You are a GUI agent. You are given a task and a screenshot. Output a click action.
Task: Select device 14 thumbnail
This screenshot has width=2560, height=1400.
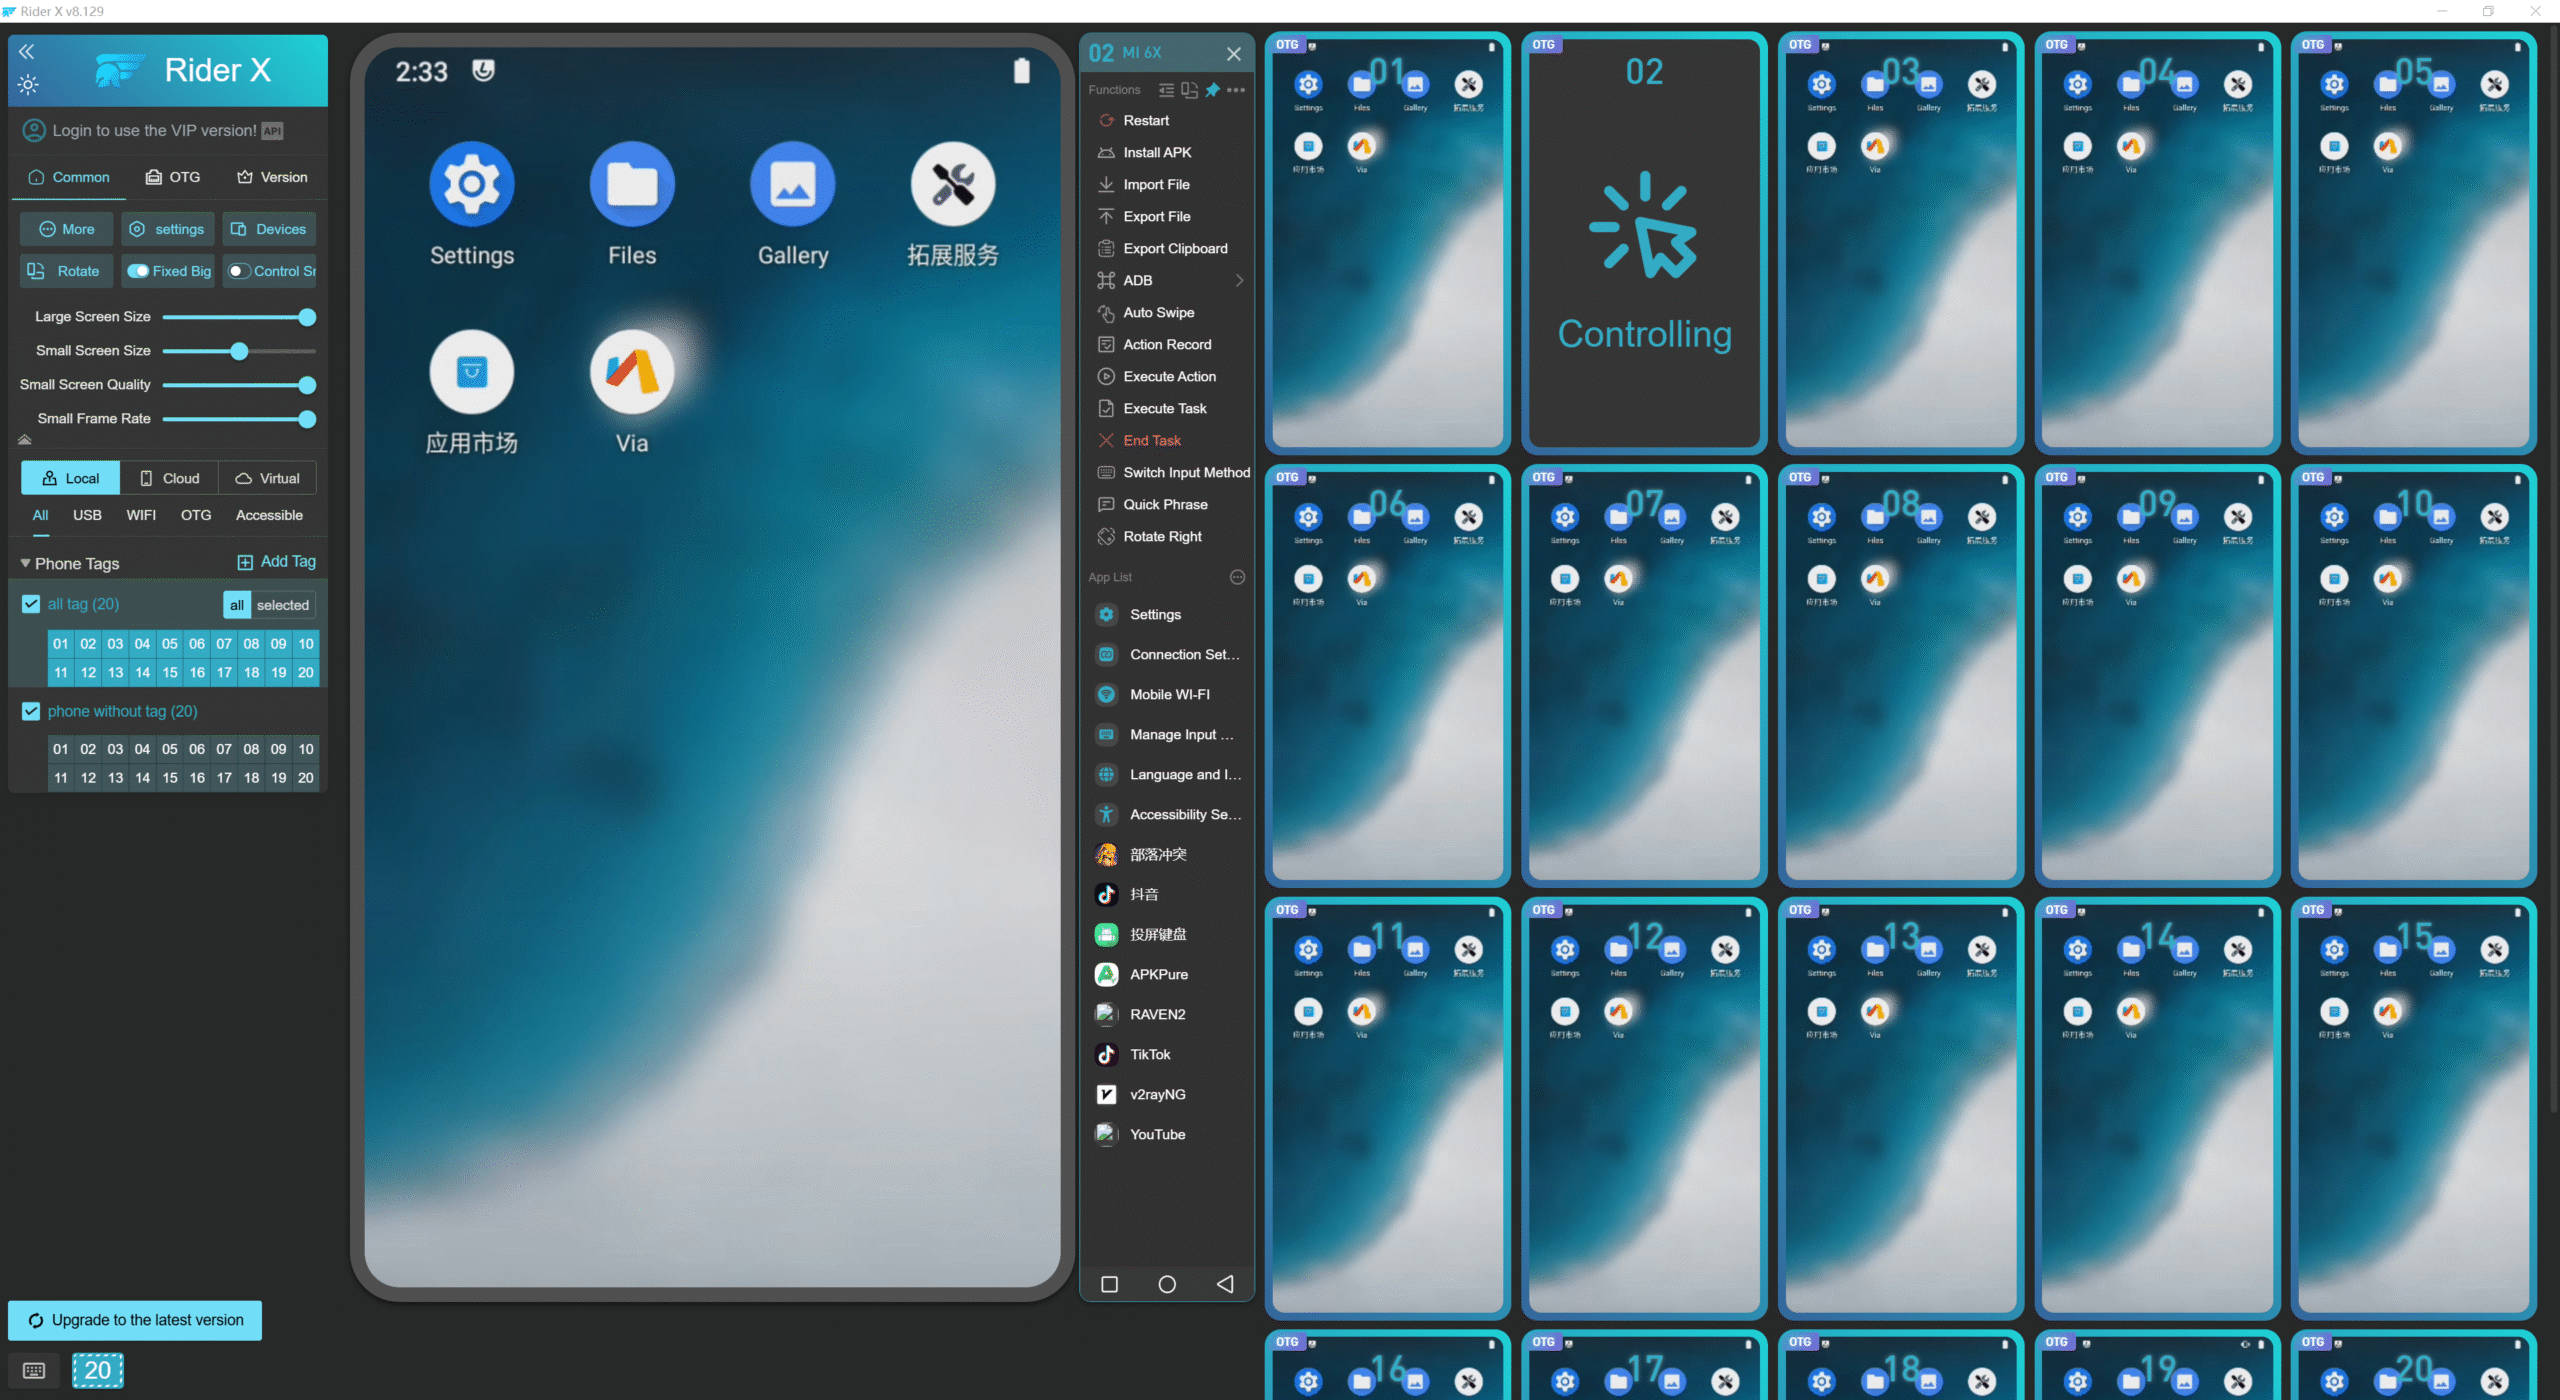pyautogui.click(x=2157, y=1108)
